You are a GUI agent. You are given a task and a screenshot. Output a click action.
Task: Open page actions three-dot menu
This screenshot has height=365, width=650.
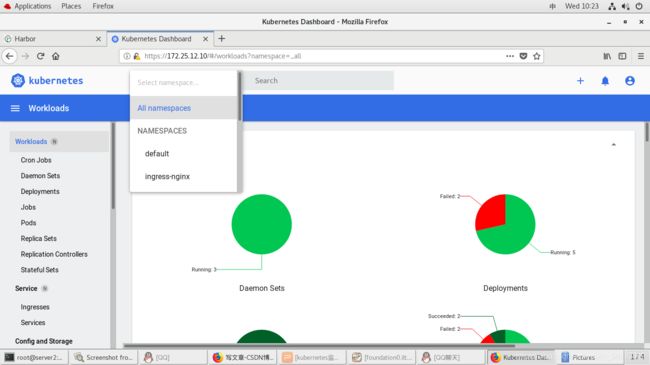(510, 56)
